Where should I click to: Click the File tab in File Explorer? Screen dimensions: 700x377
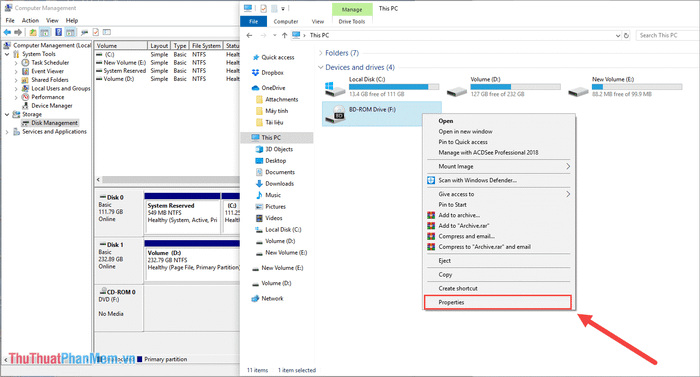click(x=254, y=21)
